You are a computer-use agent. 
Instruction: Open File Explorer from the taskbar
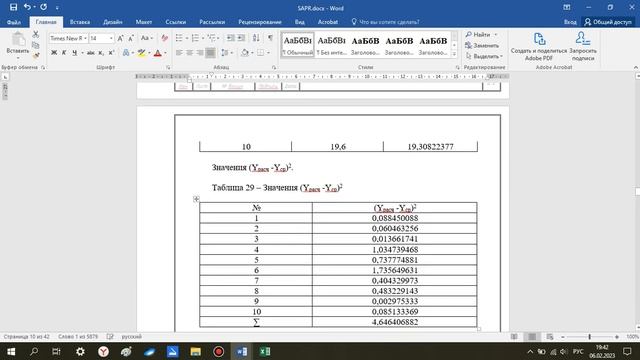(x=196, y=351)
